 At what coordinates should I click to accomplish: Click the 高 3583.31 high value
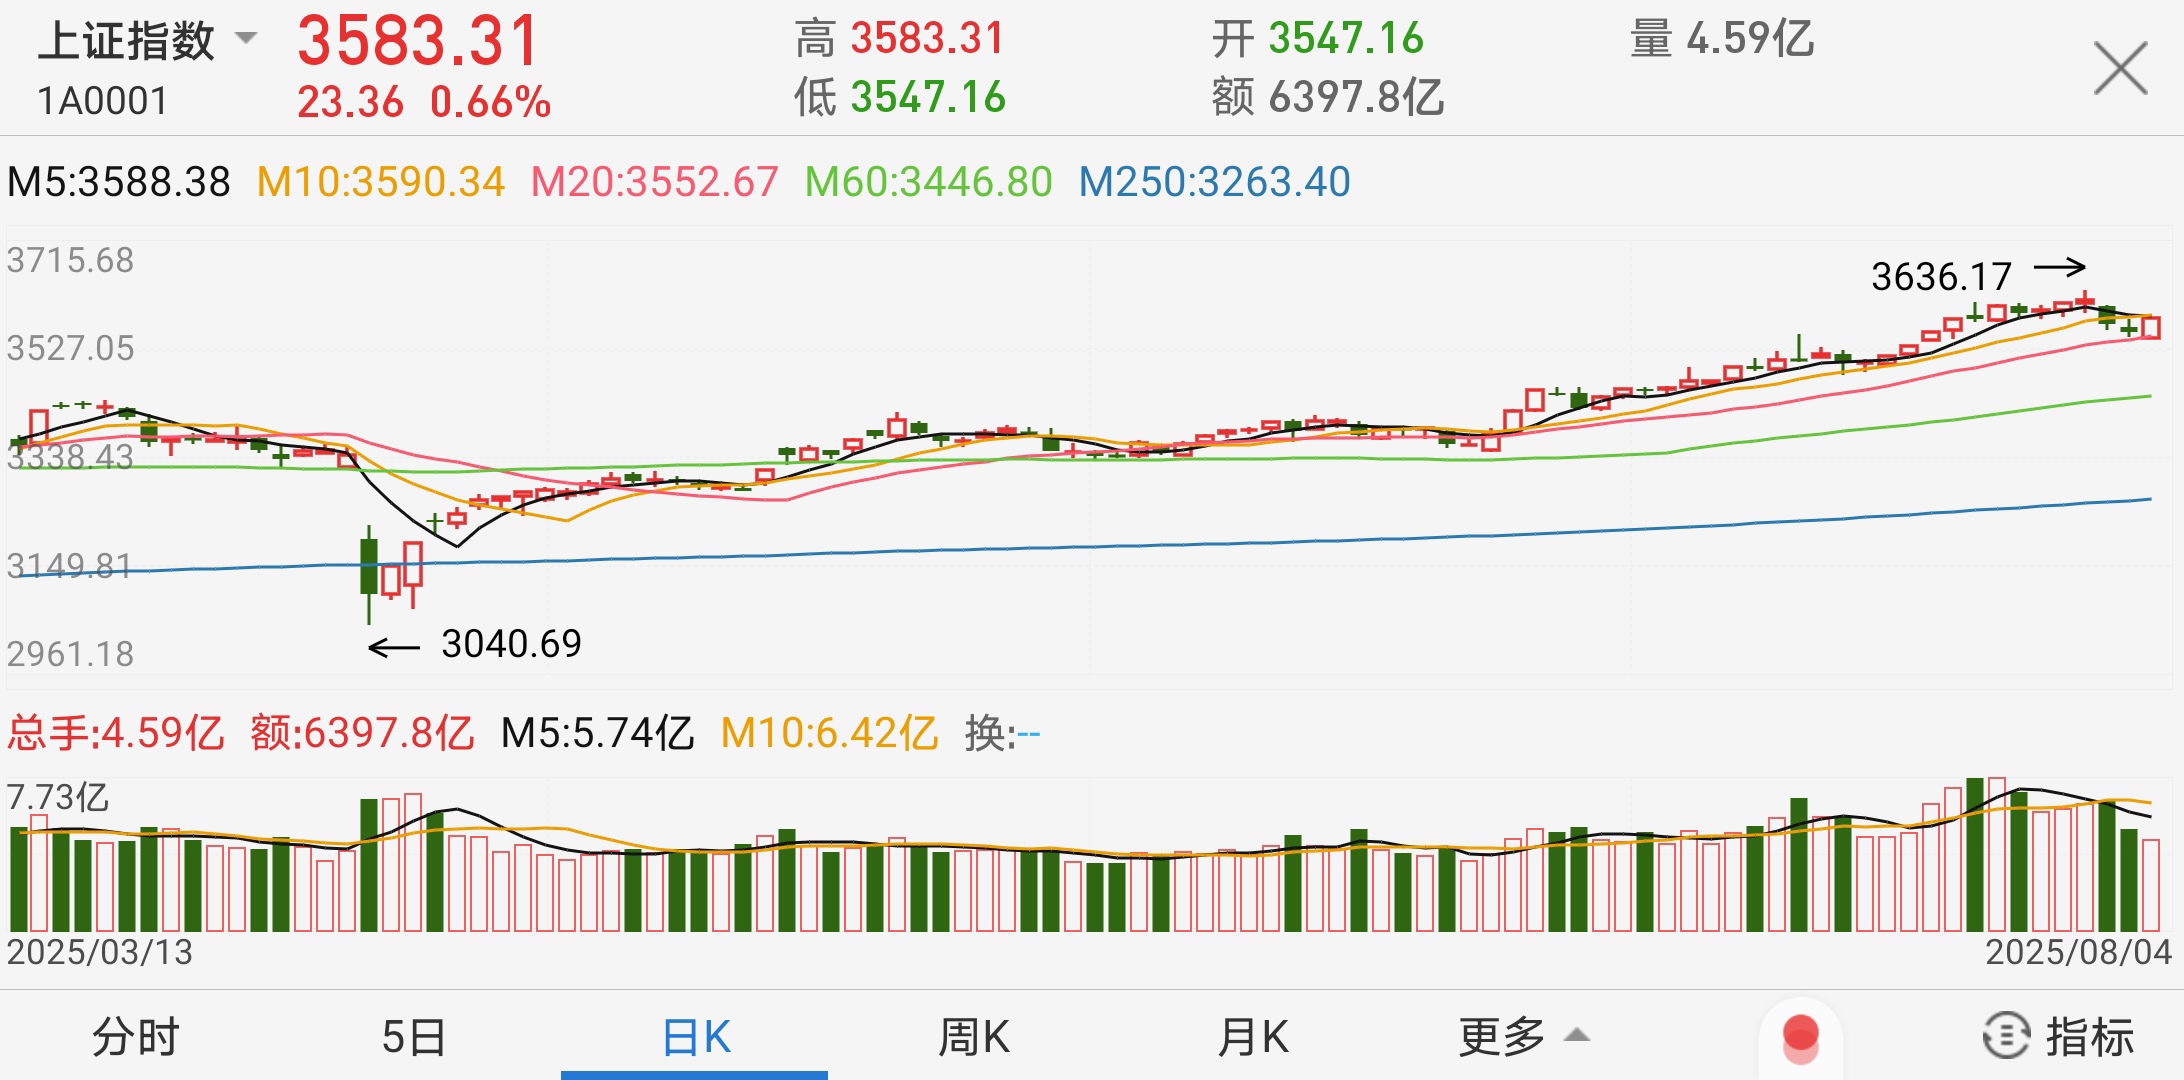pos(899,39)
